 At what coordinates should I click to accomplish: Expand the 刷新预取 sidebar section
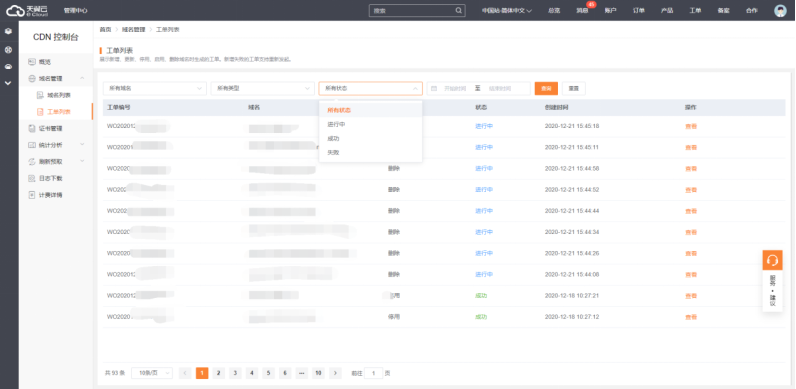82,161
